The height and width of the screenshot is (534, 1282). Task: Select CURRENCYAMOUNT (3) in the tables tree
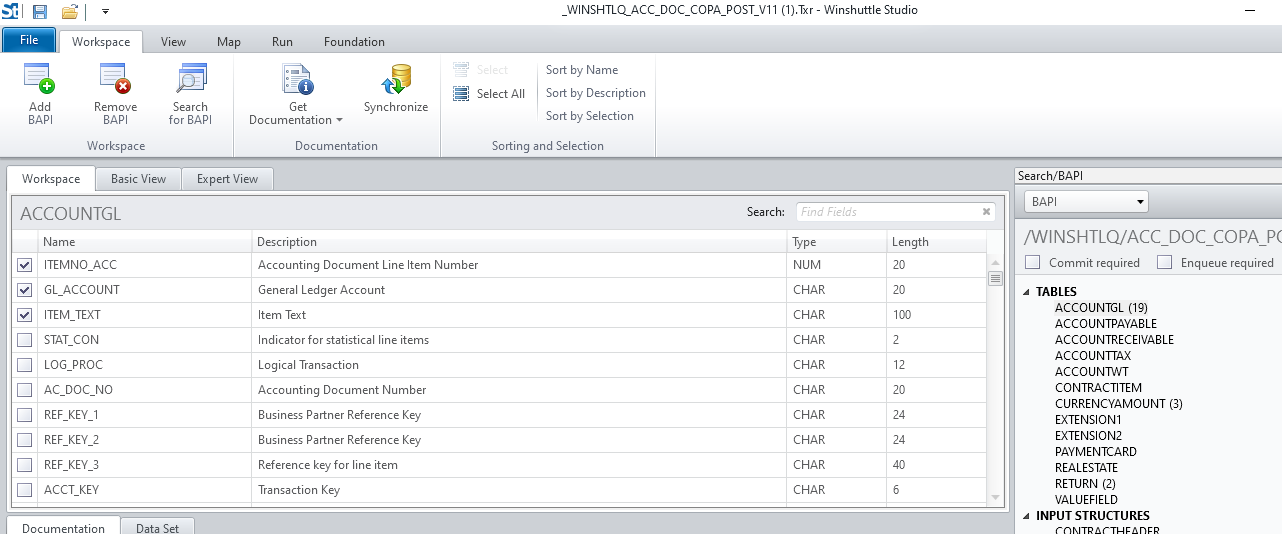(1119, 404)
